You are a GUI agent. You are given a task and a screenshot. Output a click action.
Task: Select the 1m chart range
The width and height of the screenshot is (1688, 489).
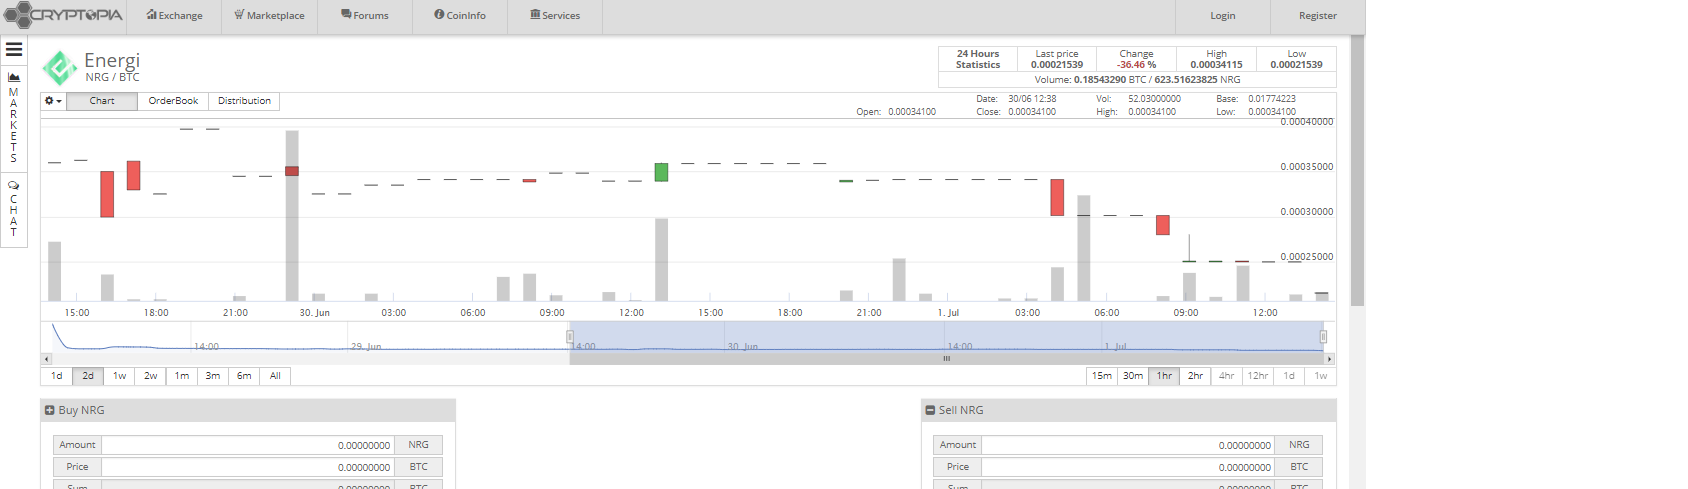(182, 376)
